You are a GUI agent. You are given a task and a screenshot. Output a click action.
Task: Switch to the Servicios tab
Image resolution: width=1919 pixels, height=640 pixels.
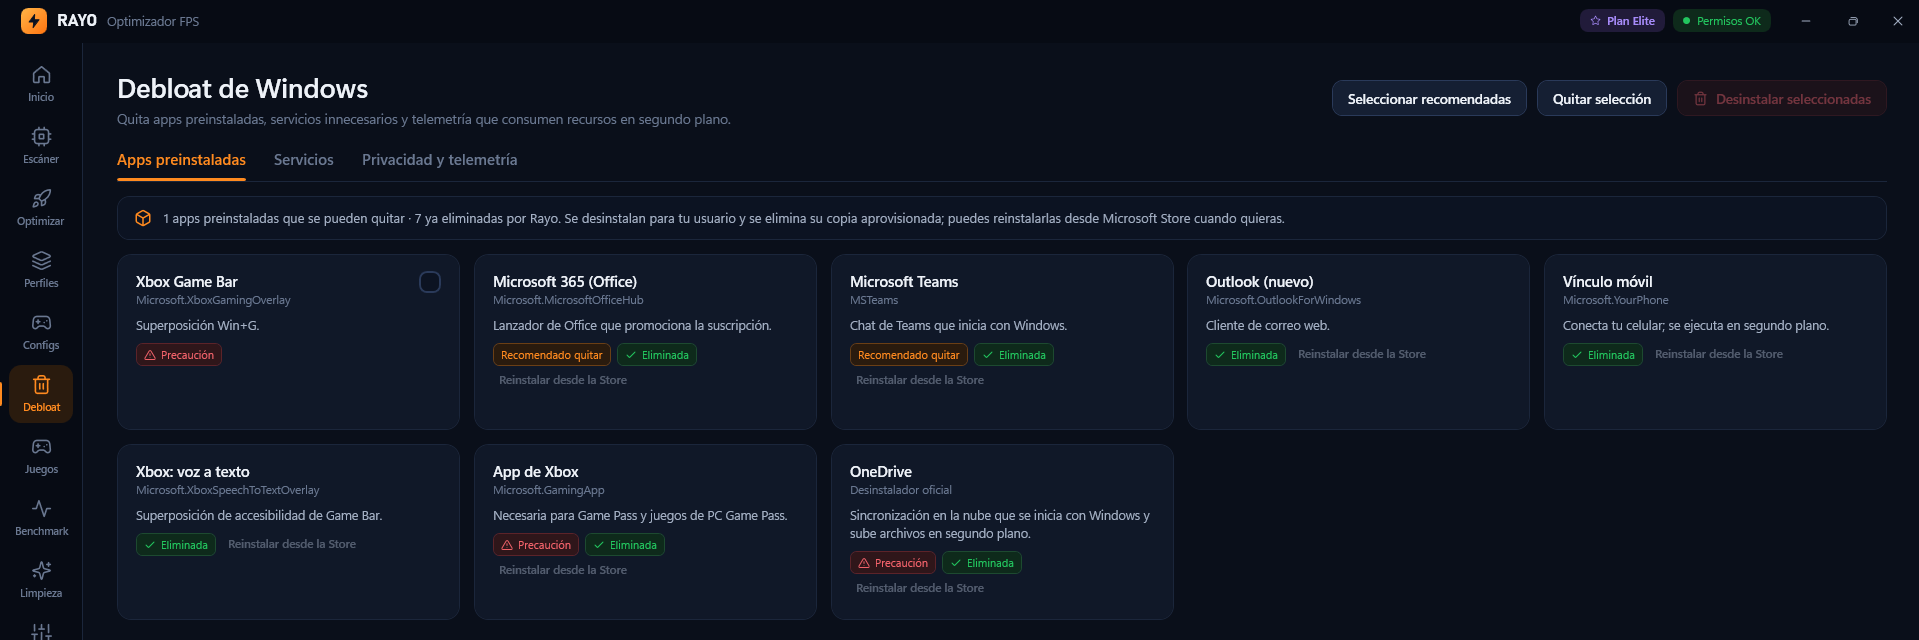304,160
